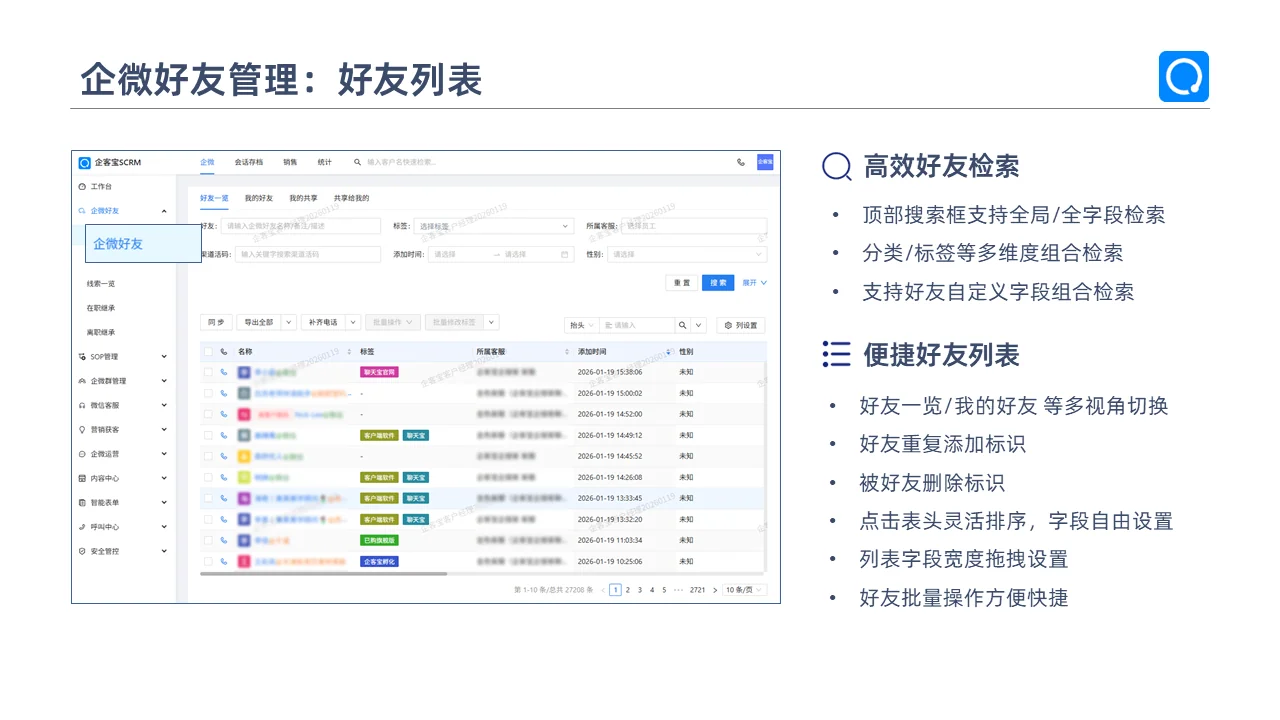
Task: Go to next page arrow in pagination
Action: (x=716, y=590)
